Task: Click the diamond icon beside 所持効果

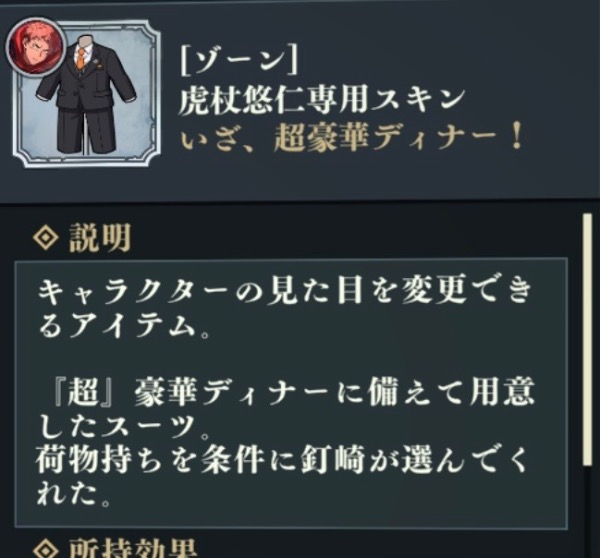Action: pyautogui.click(x=46, y=550)
